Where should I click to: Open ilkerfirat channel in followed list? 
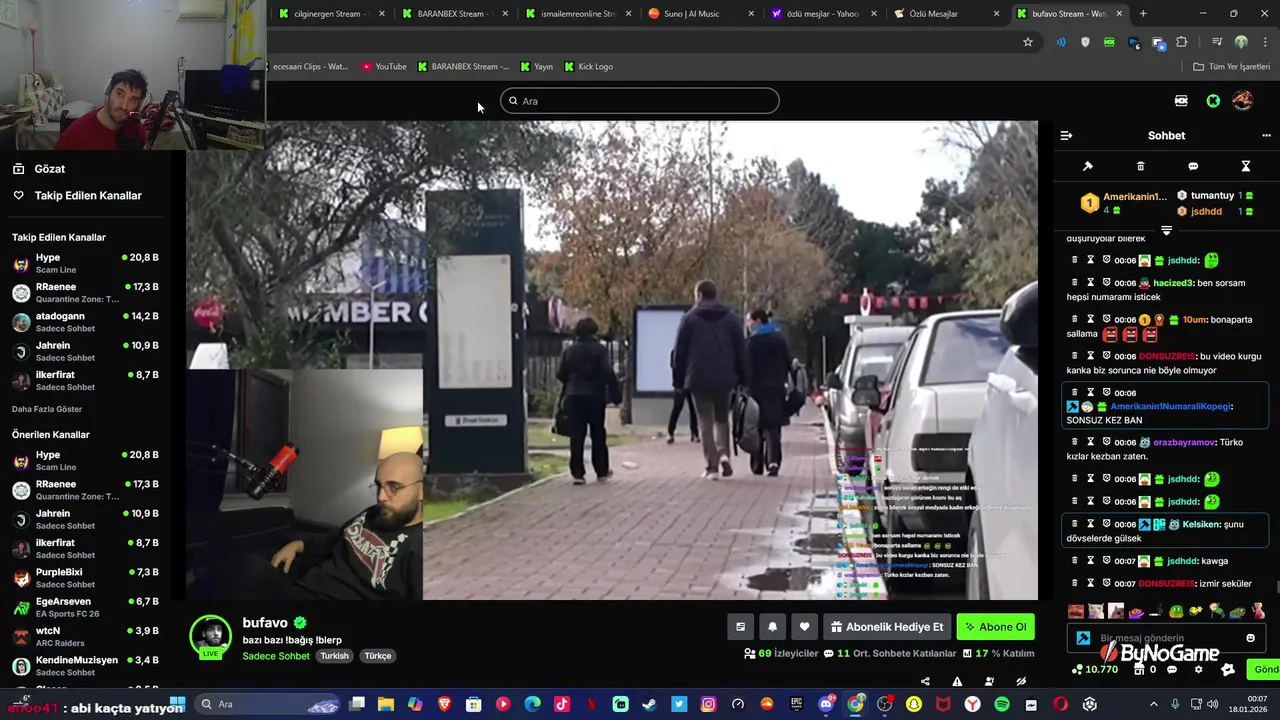[85, 380]
